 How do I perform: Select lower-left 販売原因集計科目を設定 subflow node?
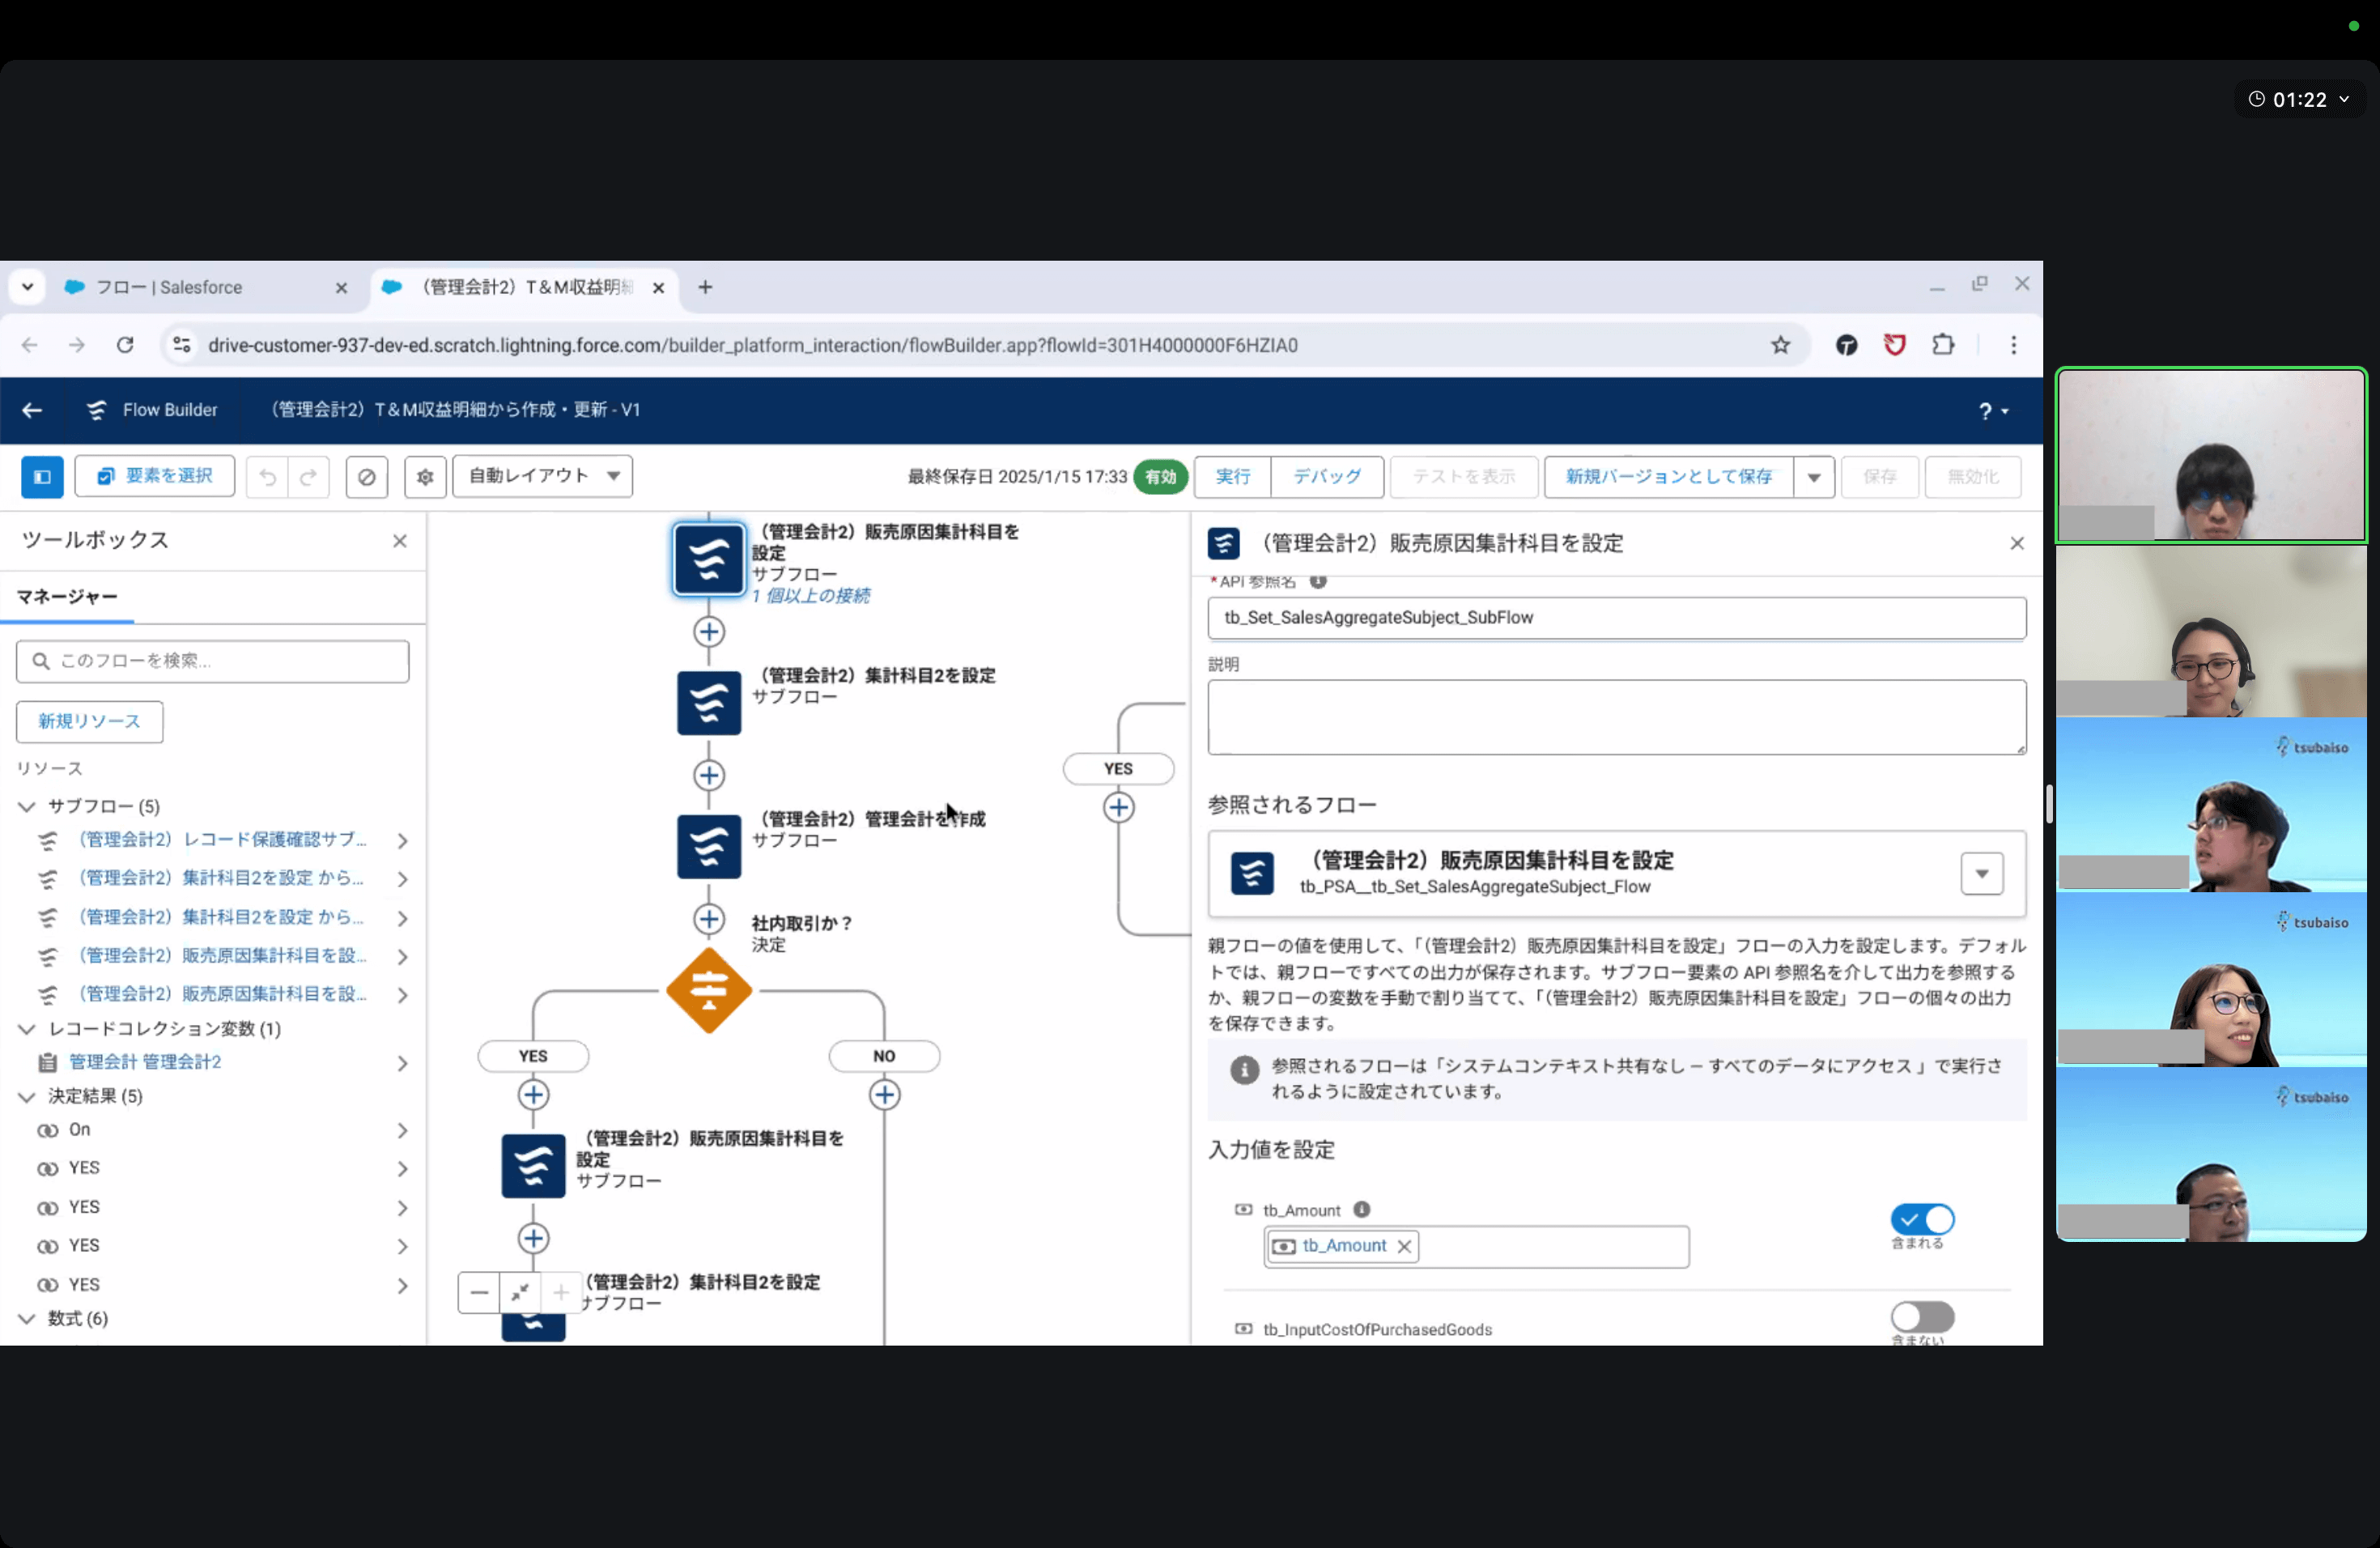tap(533, 1166)
